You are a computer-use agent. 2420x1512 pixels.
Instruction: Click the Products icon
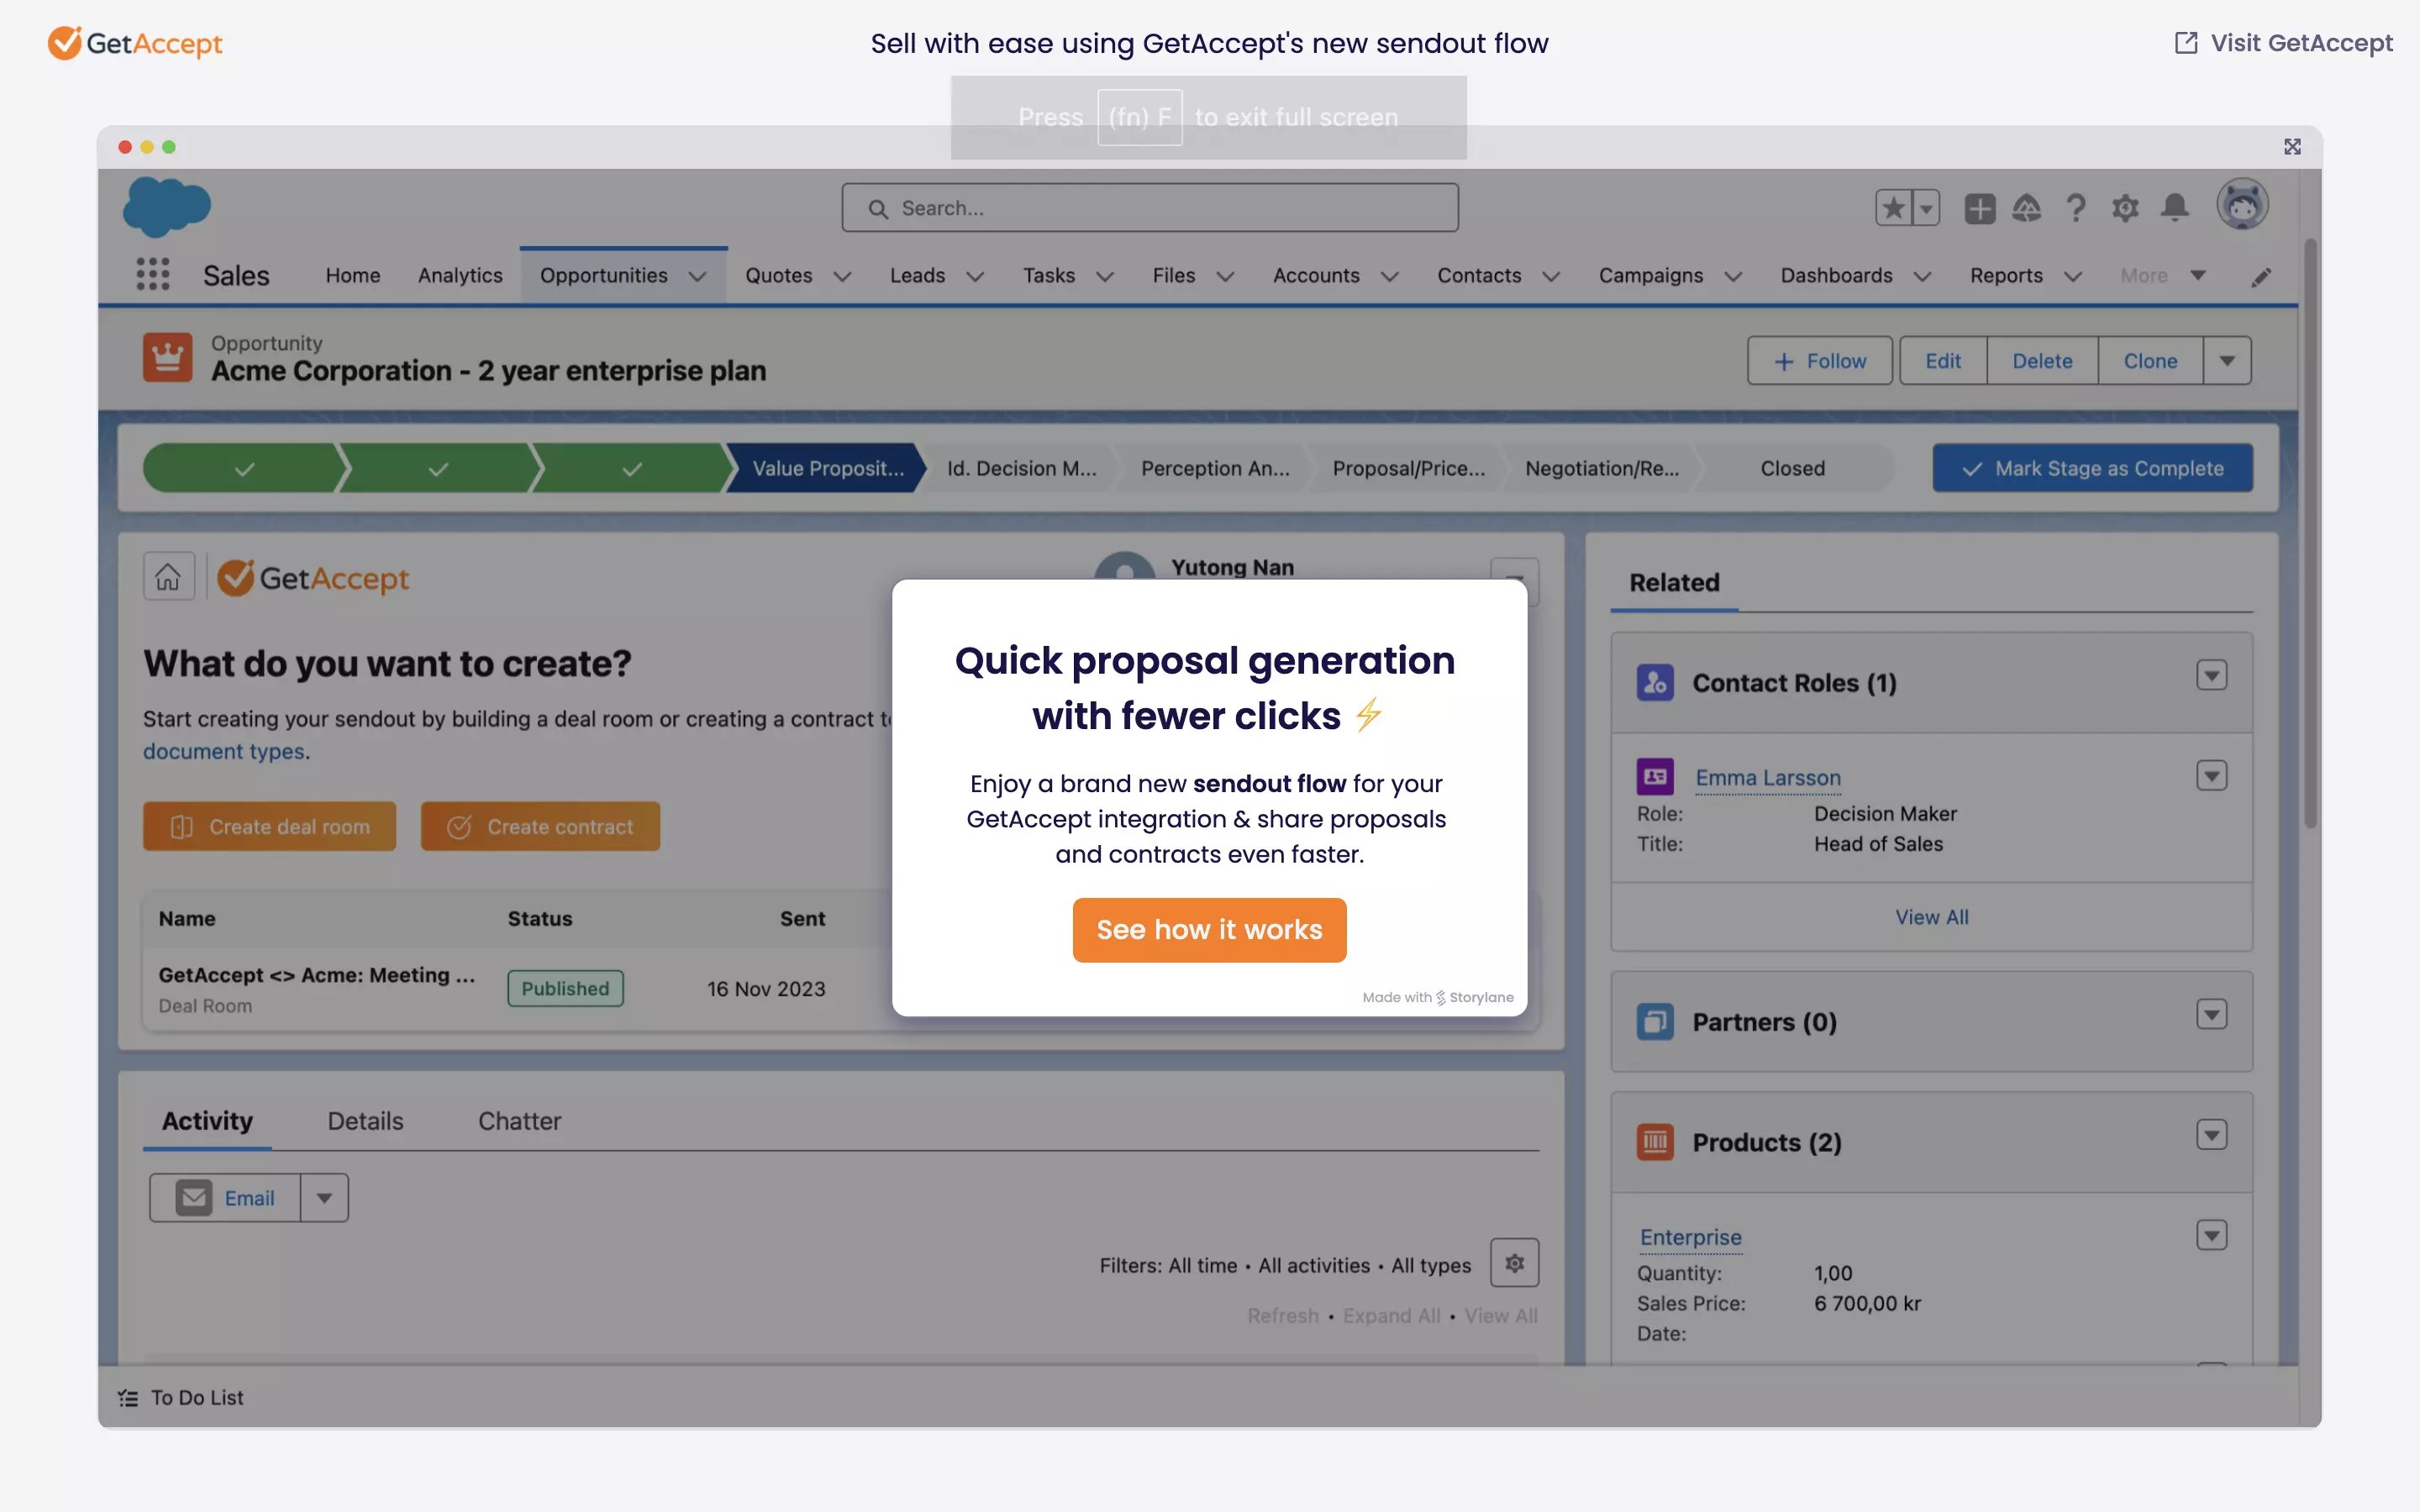tap(1655, 1141)
